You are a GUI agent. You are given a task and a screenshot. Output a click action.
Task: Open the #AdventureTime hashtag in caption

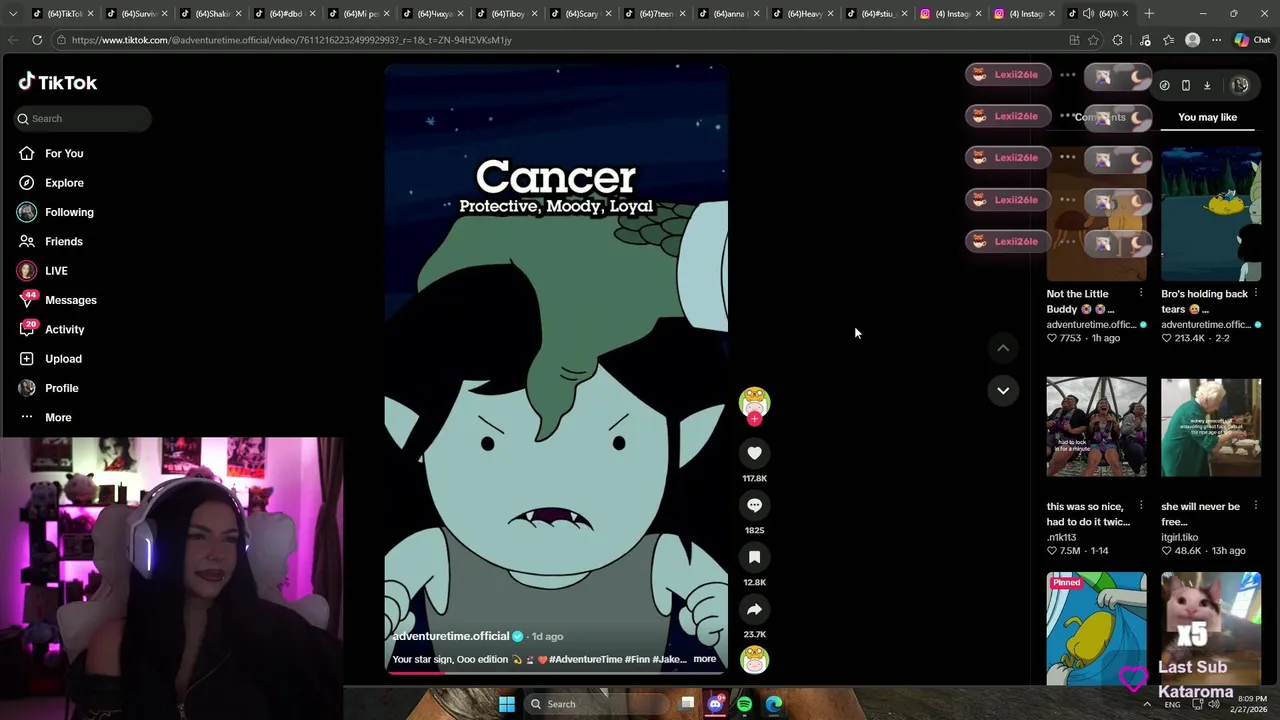coord(585,659)
